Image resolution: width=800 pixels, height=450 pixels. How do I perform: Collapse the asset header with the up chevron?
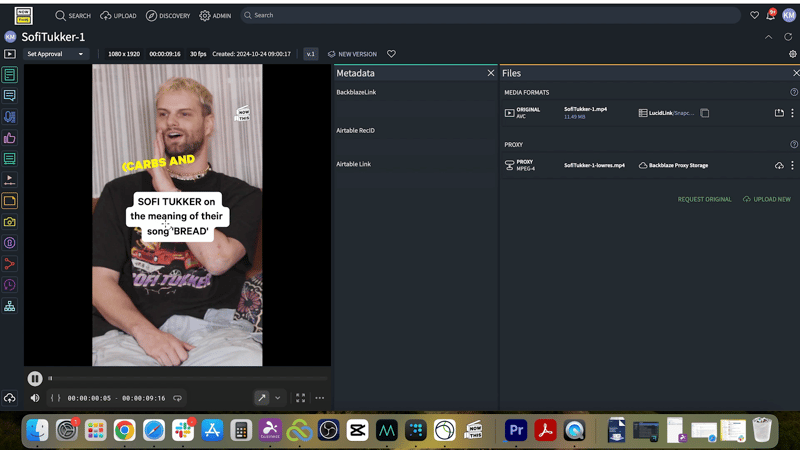(x=768, y=37)
